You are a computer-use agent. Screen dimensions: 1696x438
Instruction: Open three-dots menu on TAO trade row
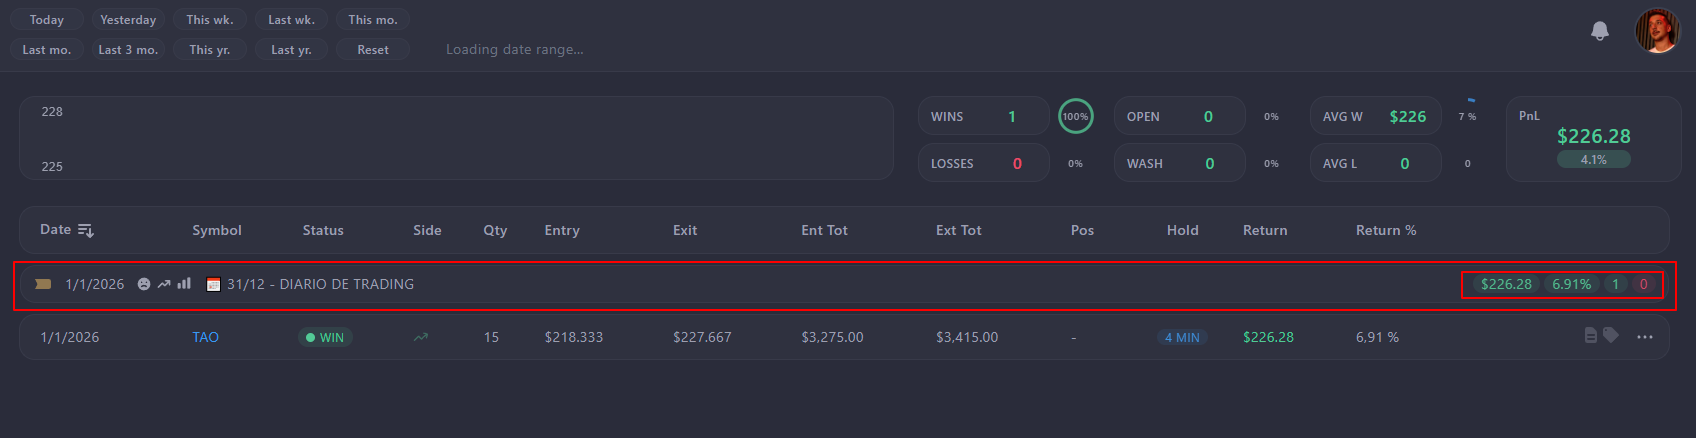click(x=1645, y=337)
